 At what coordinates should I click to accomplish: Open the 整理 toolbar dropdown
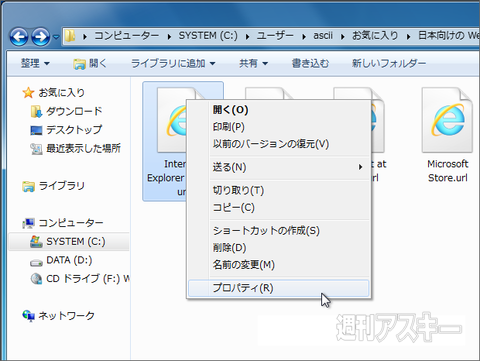coord(35,63)
